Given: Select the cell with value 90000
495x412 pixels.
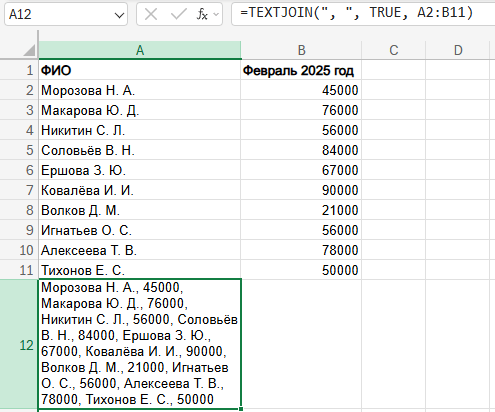Looking at the screenshot, I should 301,190.
